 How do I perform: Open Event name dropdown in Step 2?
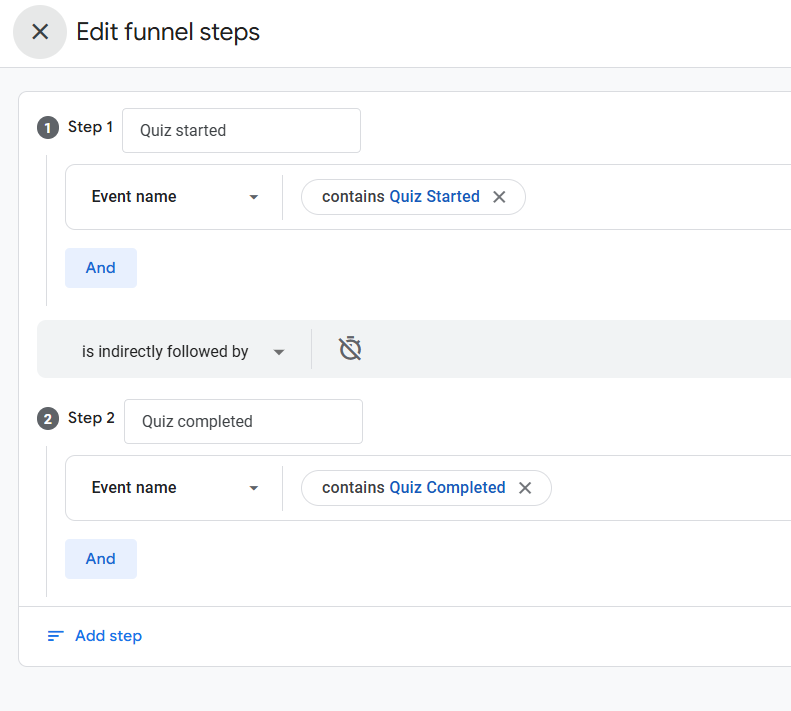point(175,488)
